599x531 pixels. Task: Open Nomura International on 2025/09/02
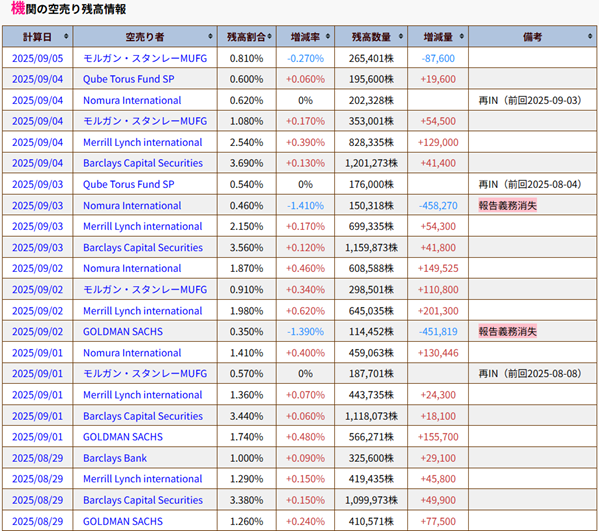tap(132, 269)
